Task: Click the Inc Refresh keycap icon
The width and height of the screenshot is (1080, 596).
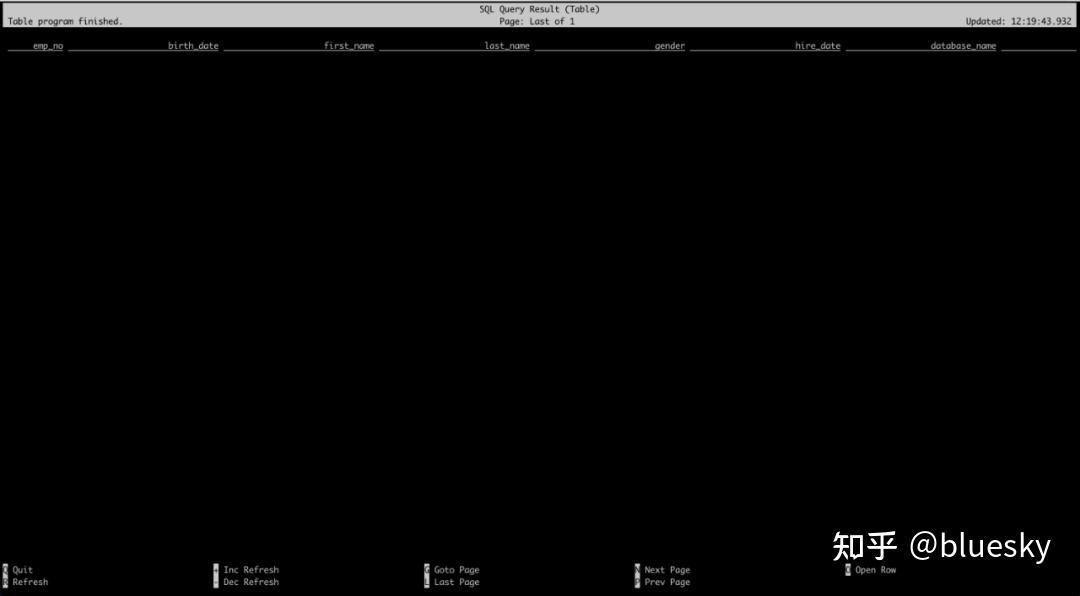Action: coord(216,569)
